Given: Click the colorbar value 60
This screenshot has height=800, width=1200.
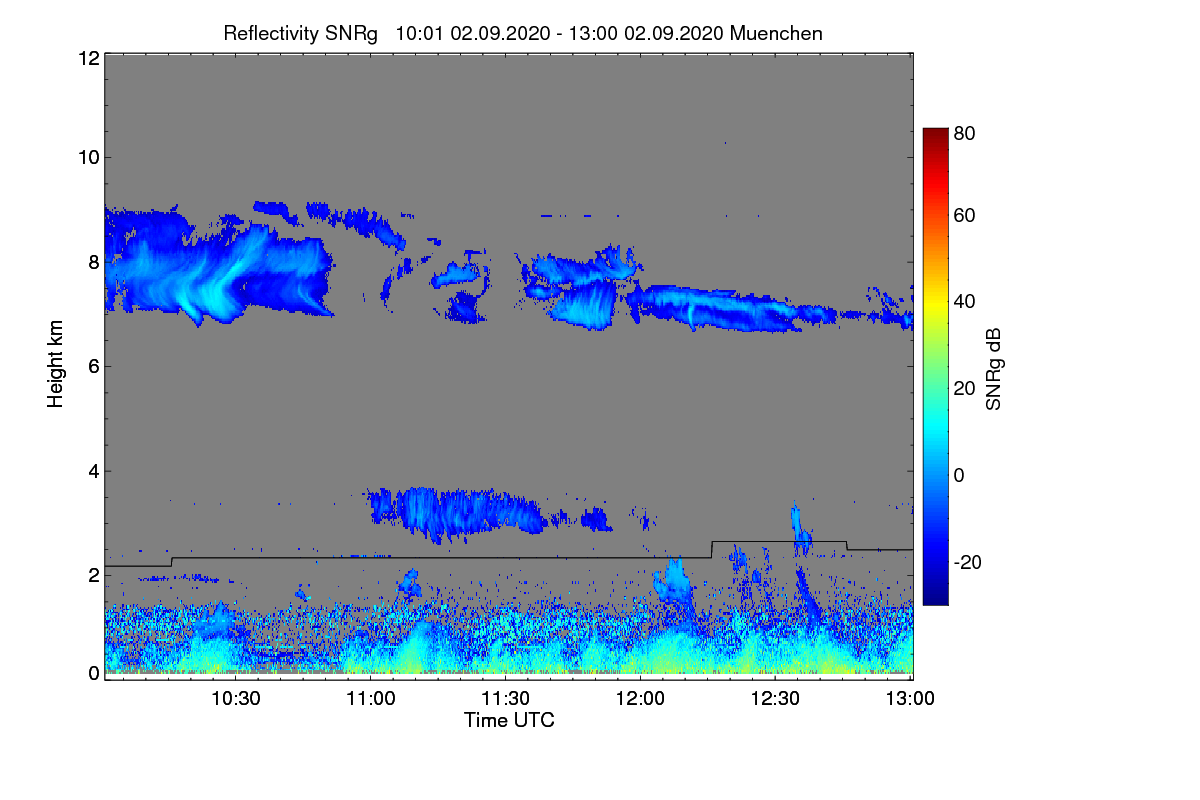Looking at the screenshot, I should [965, 215].
